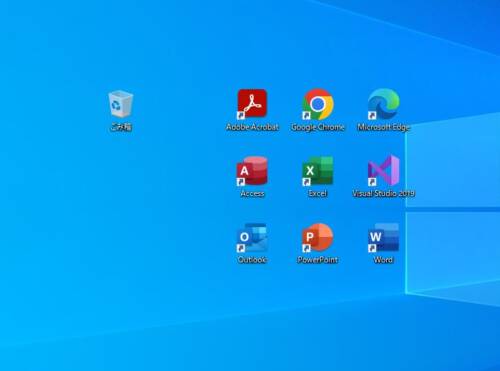
Task: Select the Access shortcut icon
Action: coord(252,171)
